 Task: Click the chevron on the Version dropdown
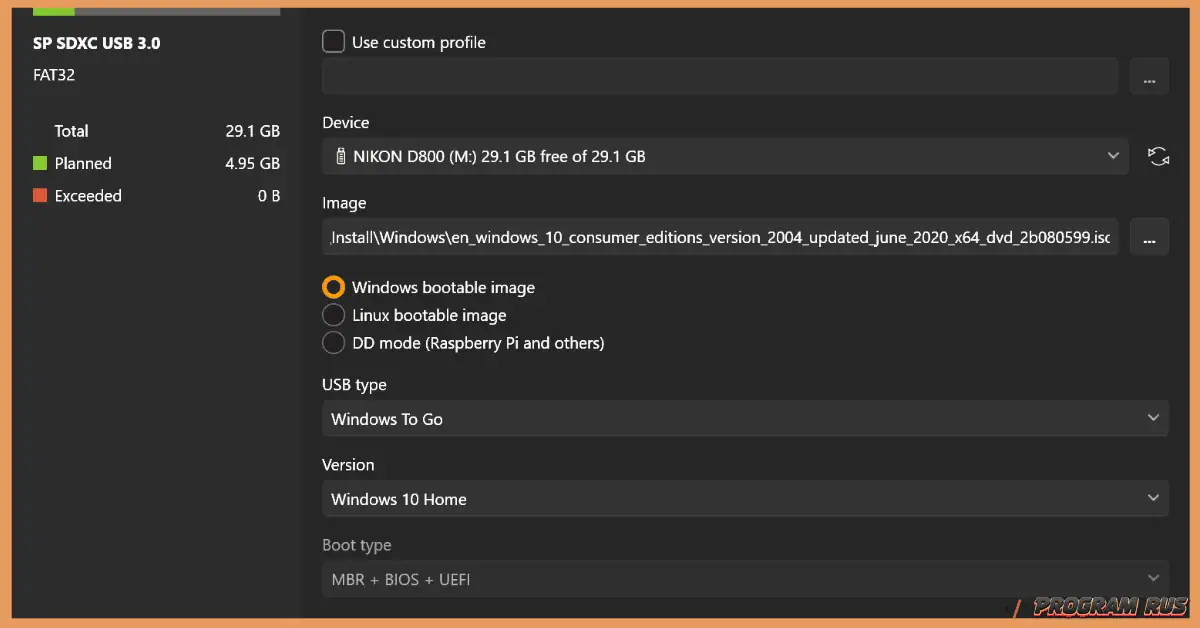click(x=1153, y=499)
